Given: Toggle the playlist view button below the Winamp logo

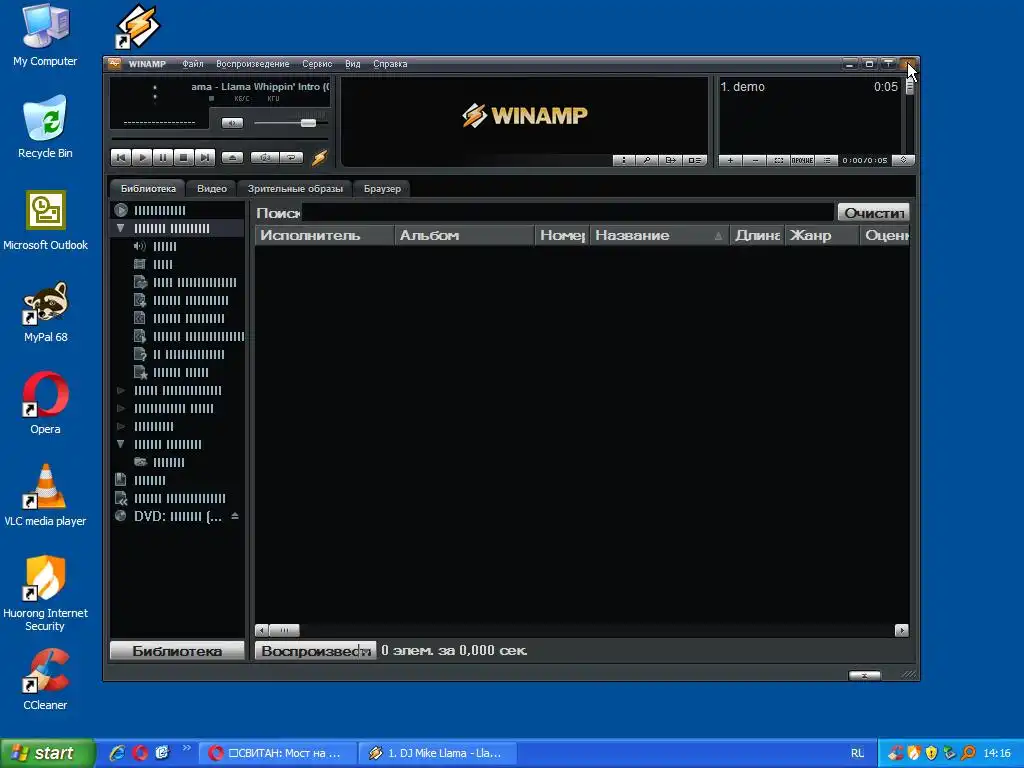Looking at the screenshot, I should pos(695,160).
